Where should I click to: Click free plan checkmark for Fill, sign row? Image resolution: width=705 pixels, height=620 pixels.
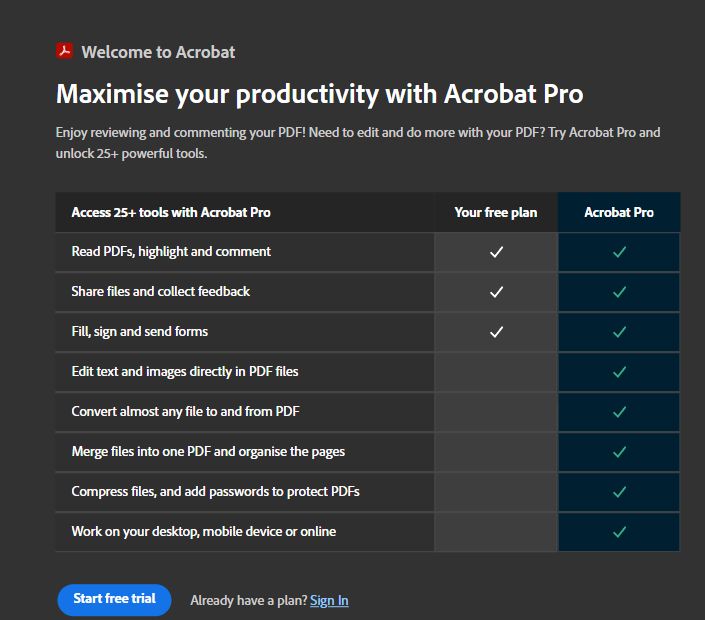496,332
